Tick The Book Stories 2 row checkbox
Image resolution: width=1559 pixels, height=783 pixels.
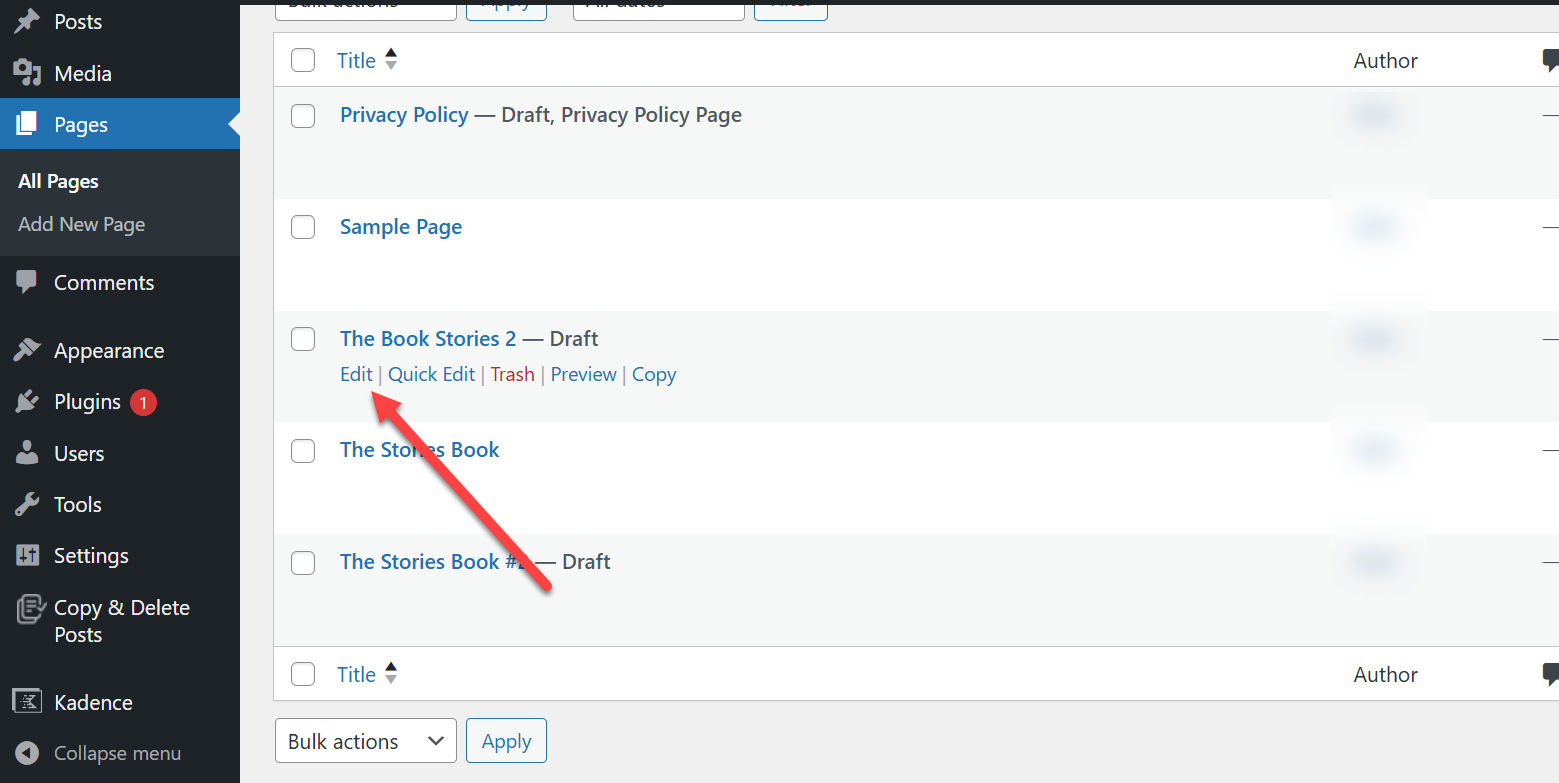point(303,339)
